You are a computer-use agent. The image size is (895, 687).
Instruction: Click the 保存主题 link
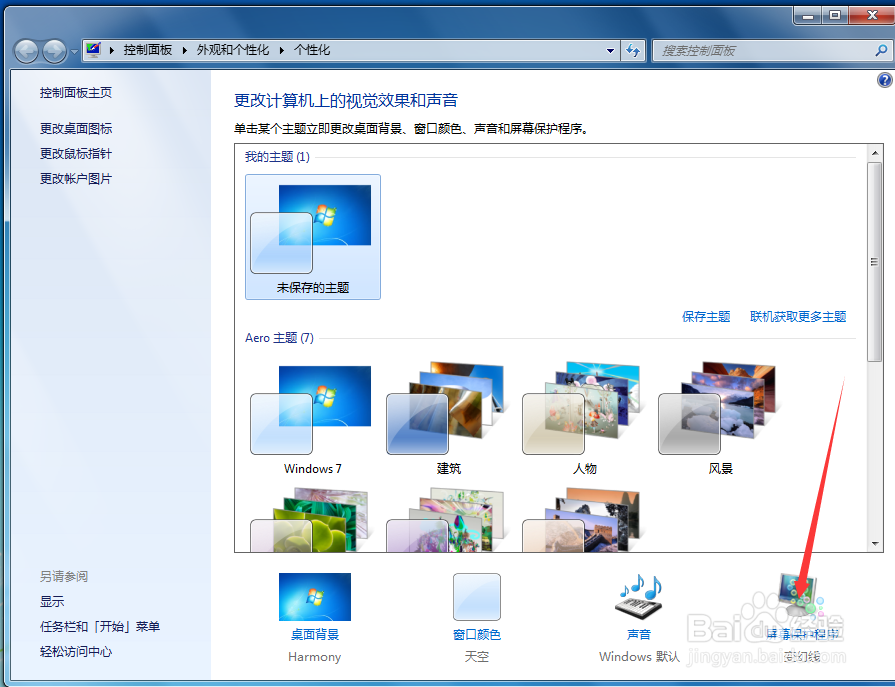[706, 316]
